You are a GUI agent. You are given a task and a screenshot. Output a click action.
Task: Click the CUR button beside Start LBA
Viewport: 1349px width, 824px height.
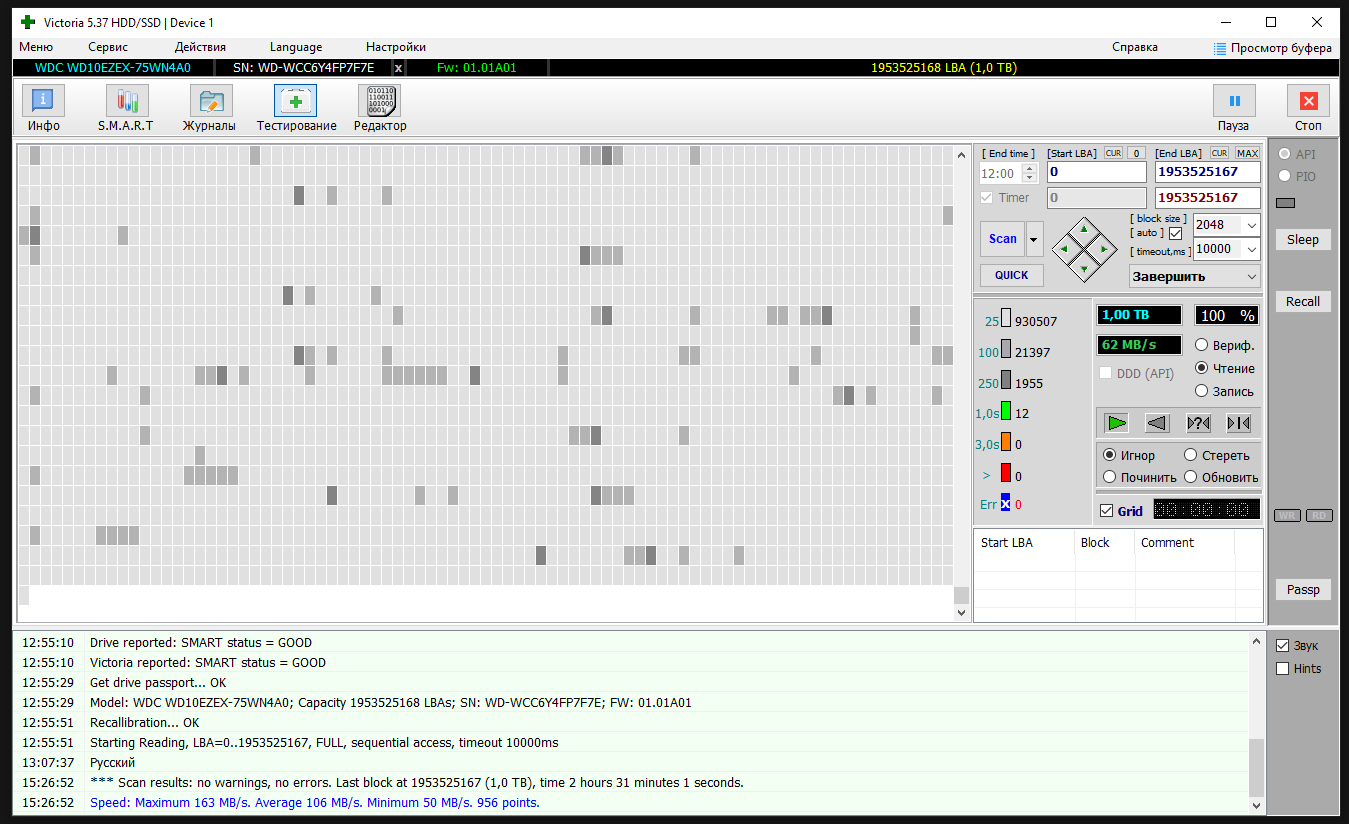coord(1113,154)
